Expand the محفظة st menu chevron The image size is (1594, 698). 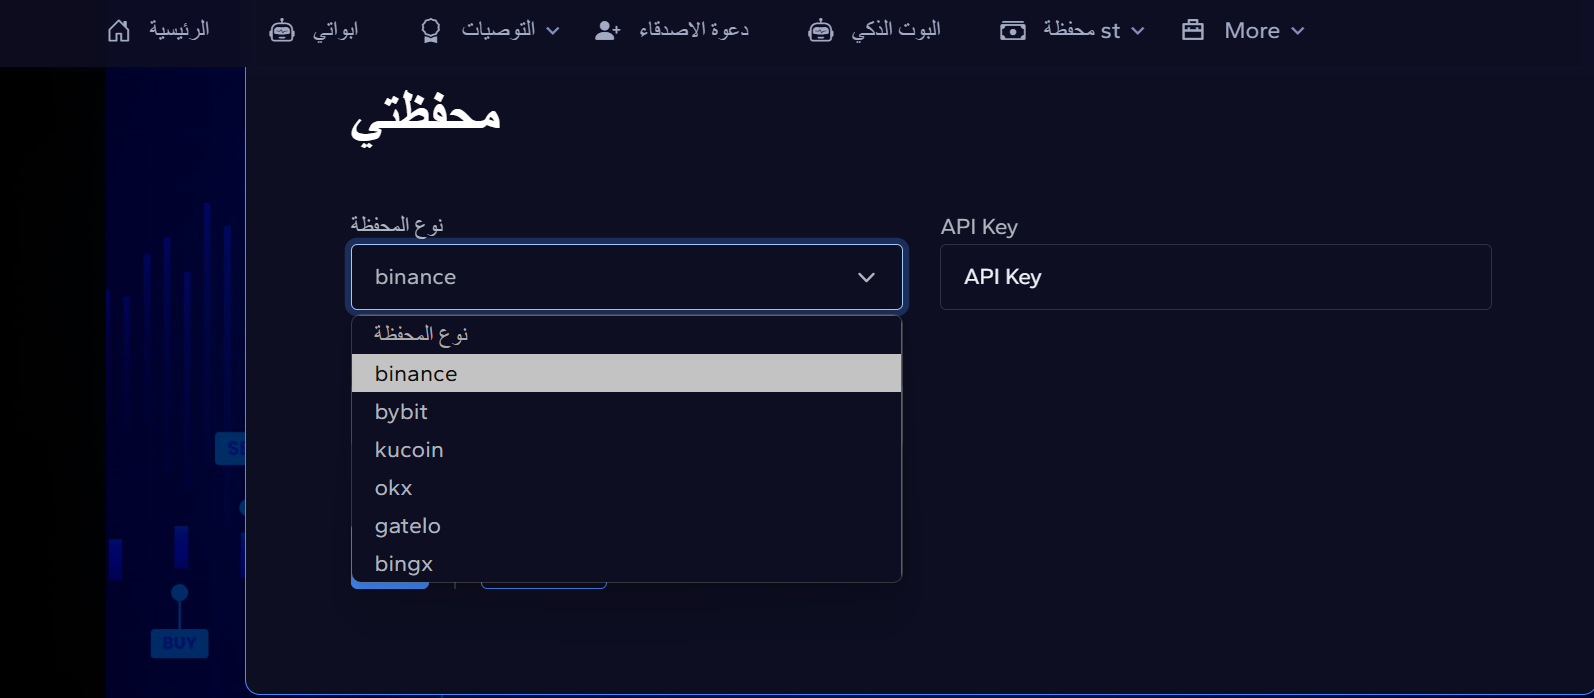coord(1138,31)
